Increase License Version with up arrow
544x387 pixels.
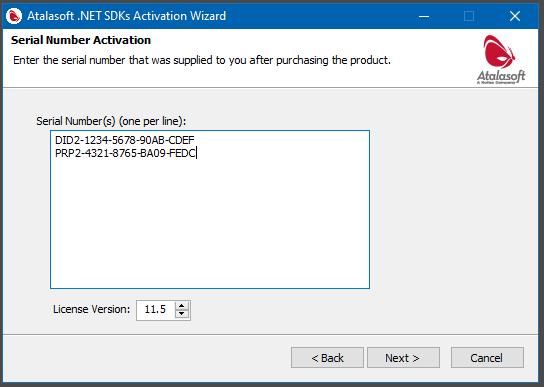[181, 306]
